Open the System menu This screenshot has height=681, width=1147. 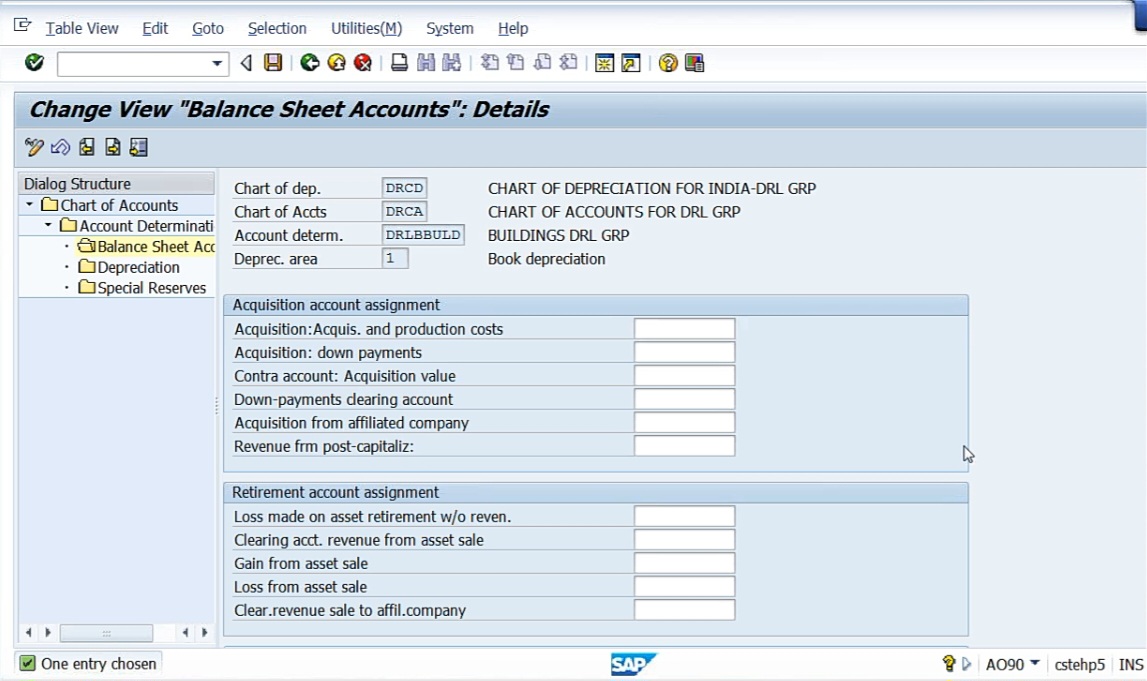[450, 29]
